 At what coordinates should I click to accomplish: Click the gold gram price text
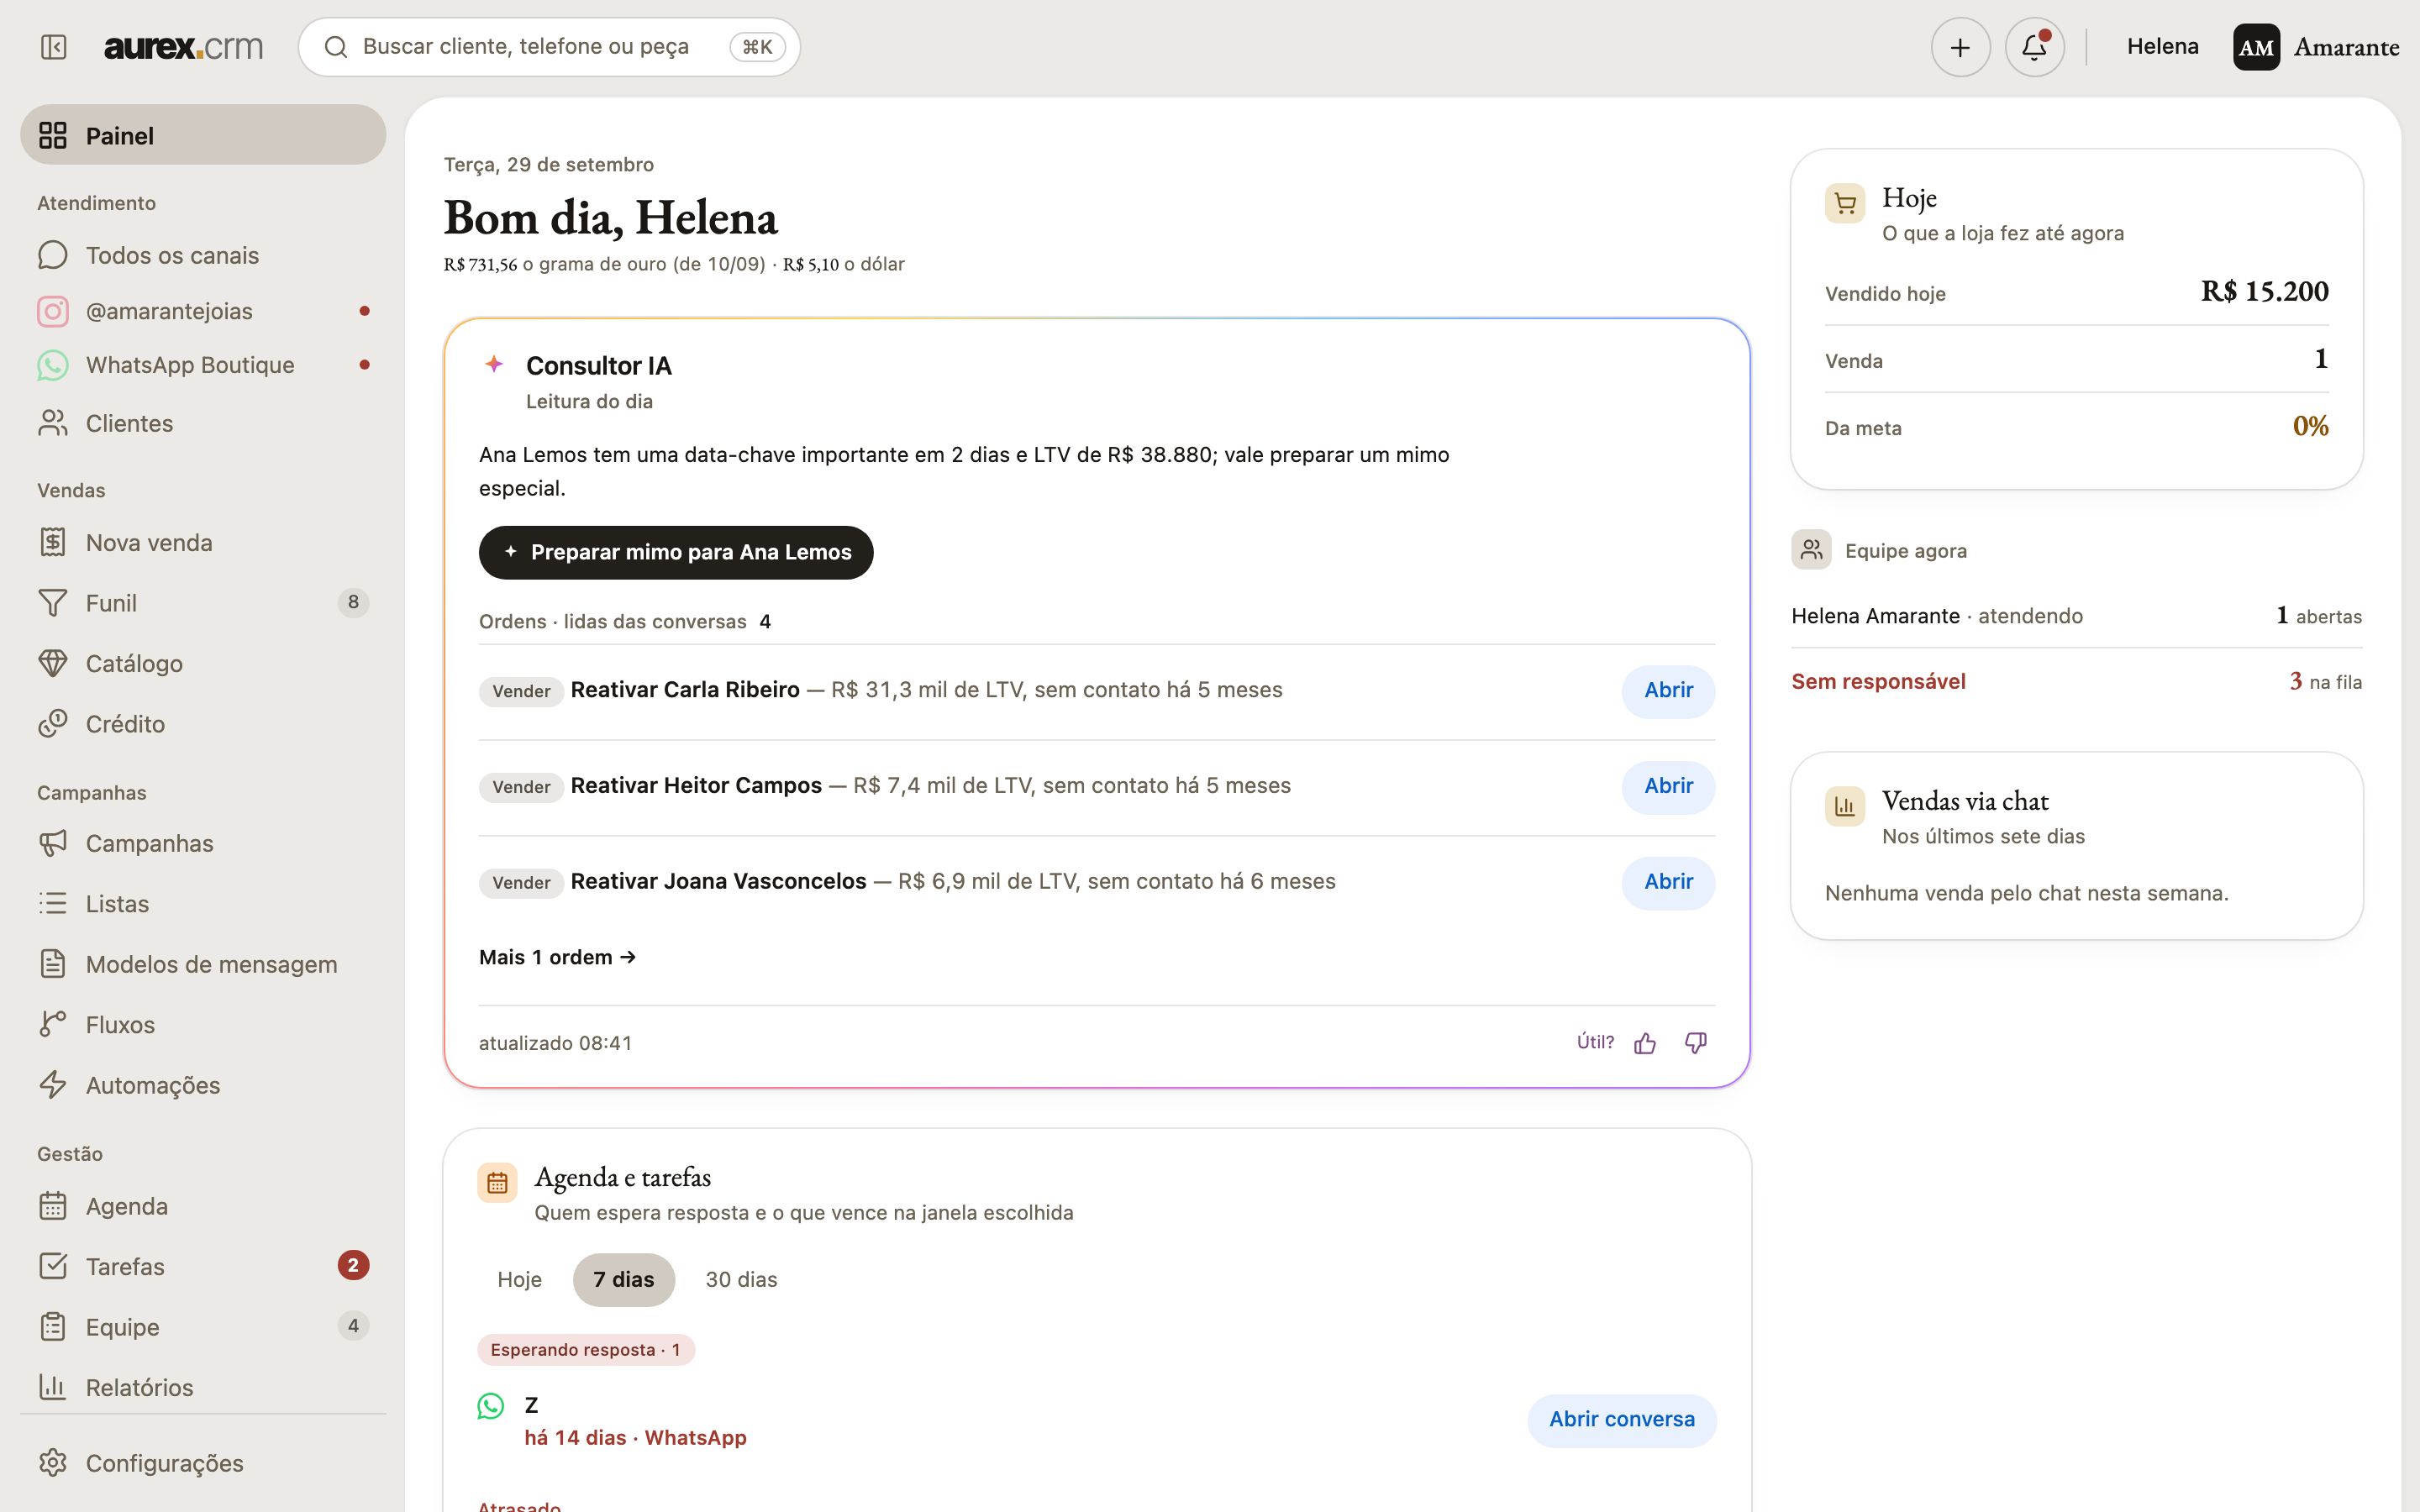coord(604,264)
